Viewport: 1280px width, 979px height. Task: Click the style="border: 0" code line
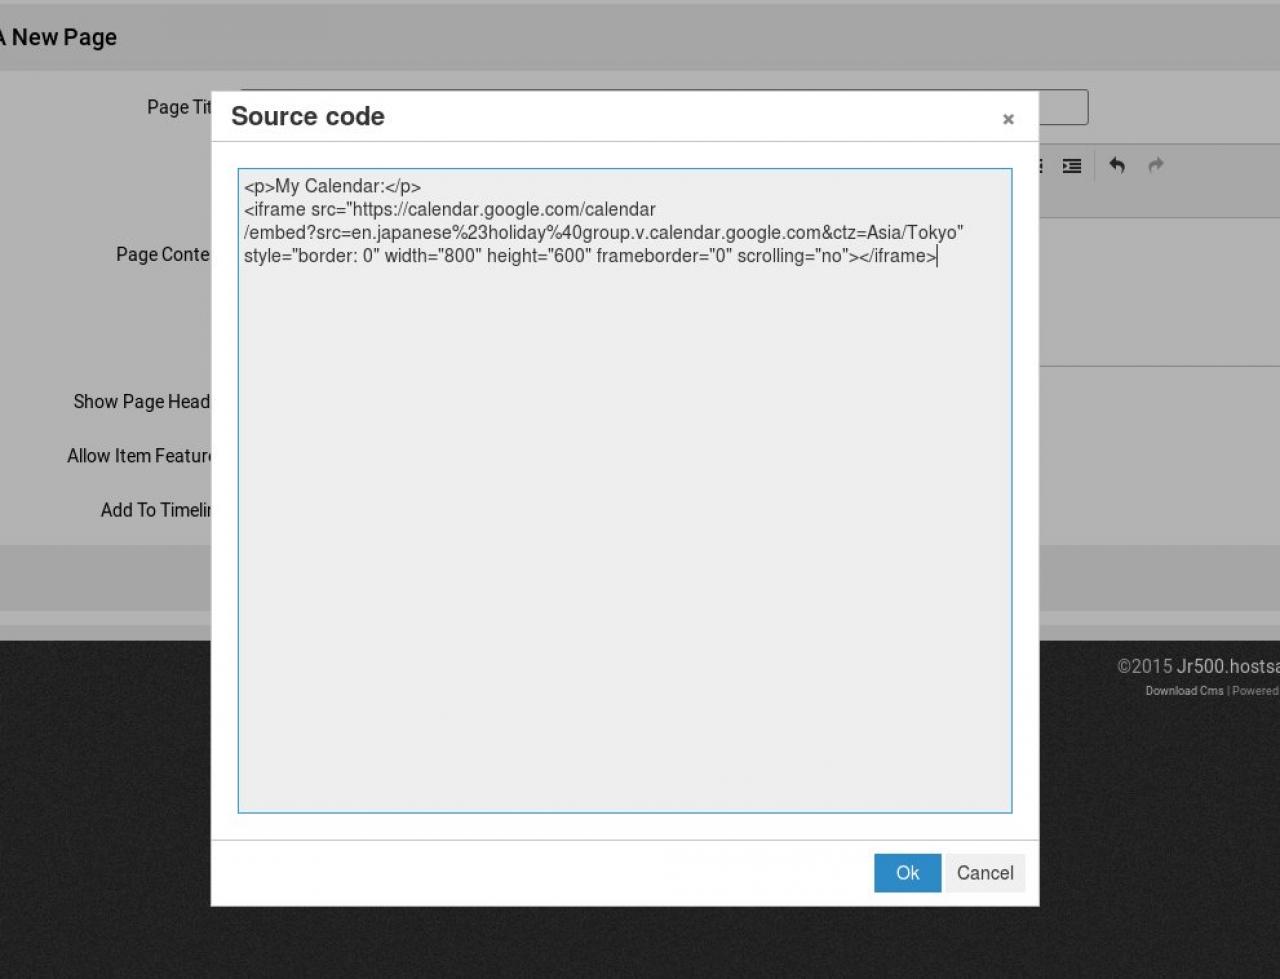tap(590, 256)
